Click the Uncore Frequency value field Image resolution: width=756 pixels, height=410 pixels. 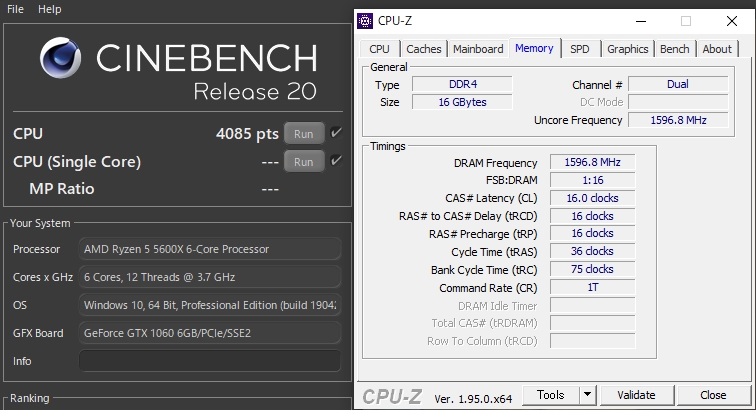pos(678,120)
